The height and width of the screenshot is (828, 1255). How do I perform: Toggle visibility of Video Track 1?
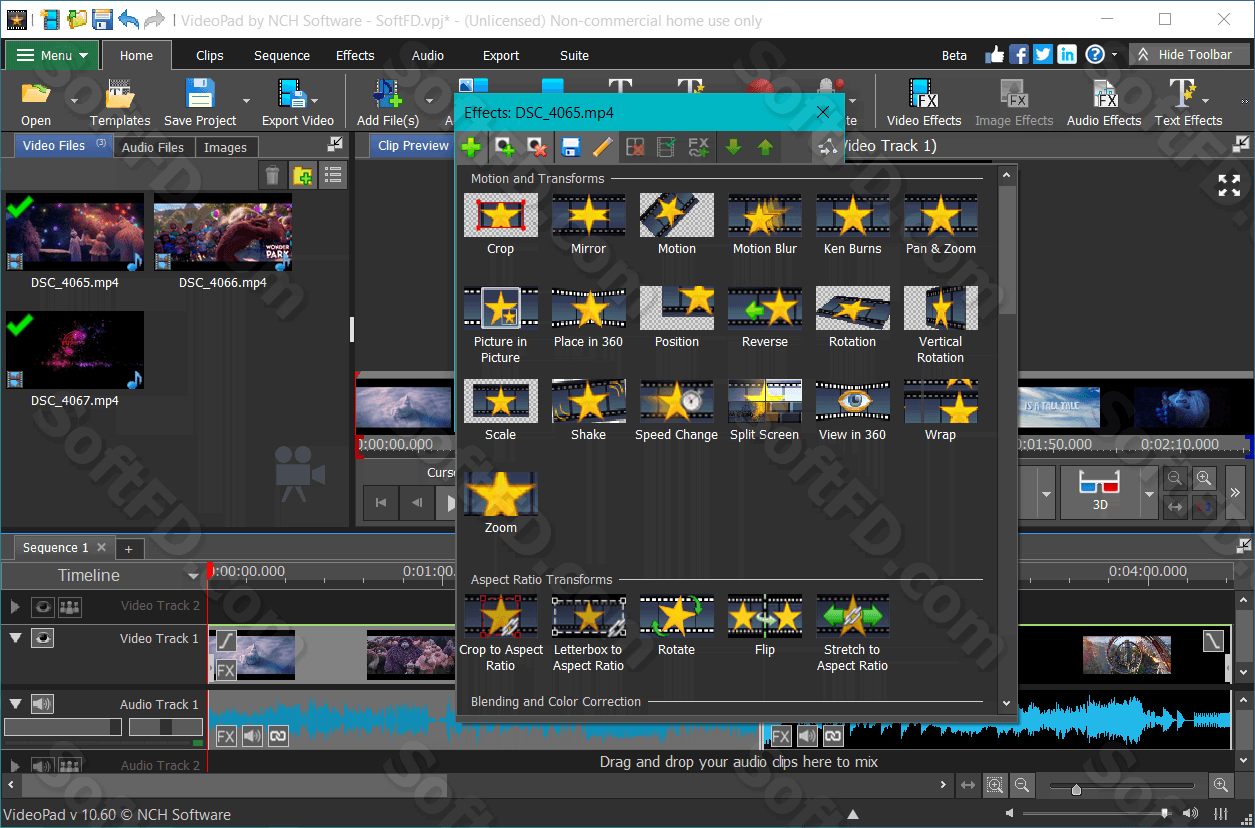point(42,638)
